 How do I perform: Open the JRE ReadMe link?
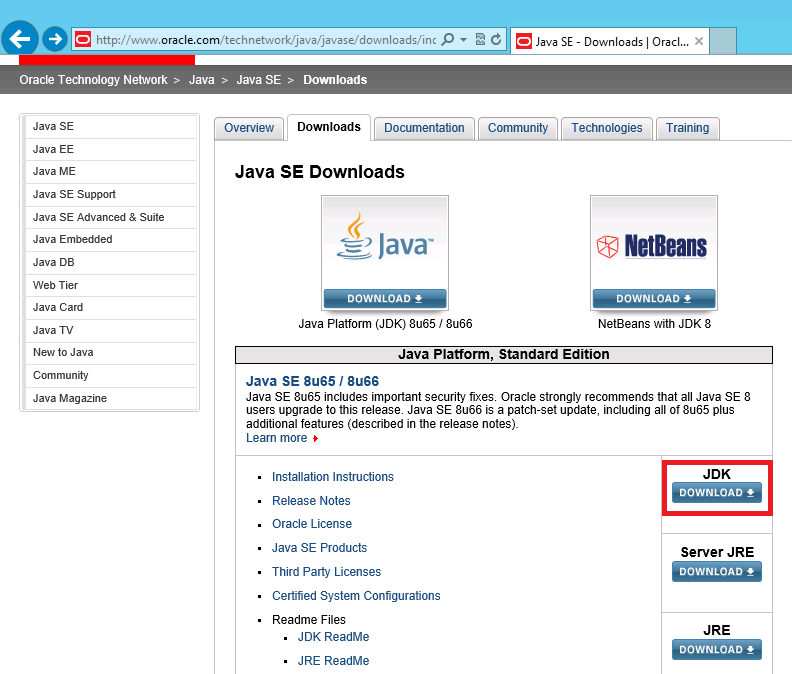333,660
